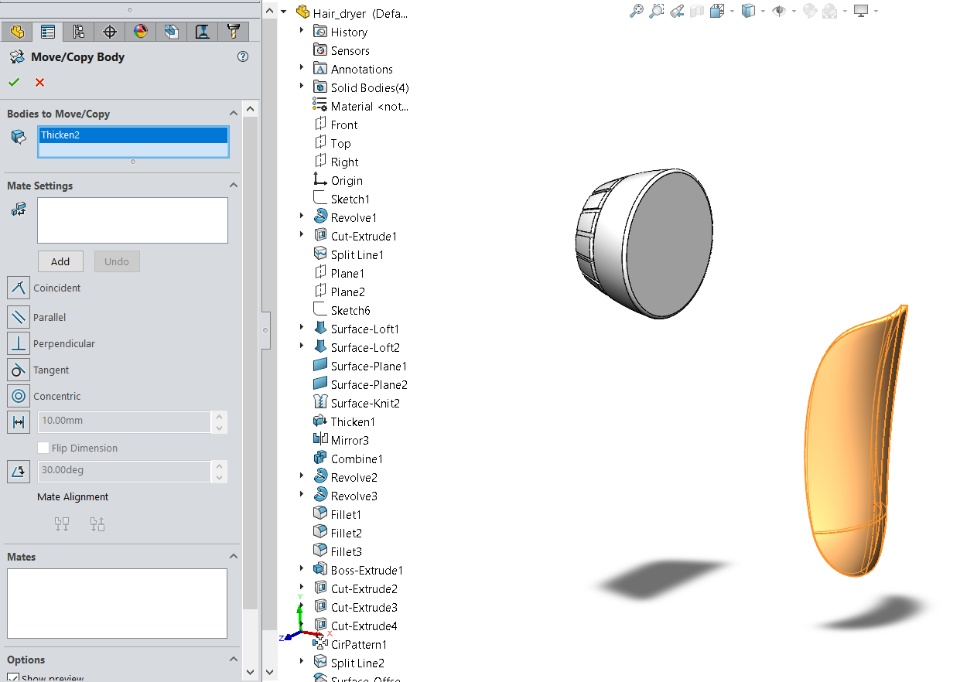
Task: Open help for Move/Copy Body
Action: click(x=242, y=56)
